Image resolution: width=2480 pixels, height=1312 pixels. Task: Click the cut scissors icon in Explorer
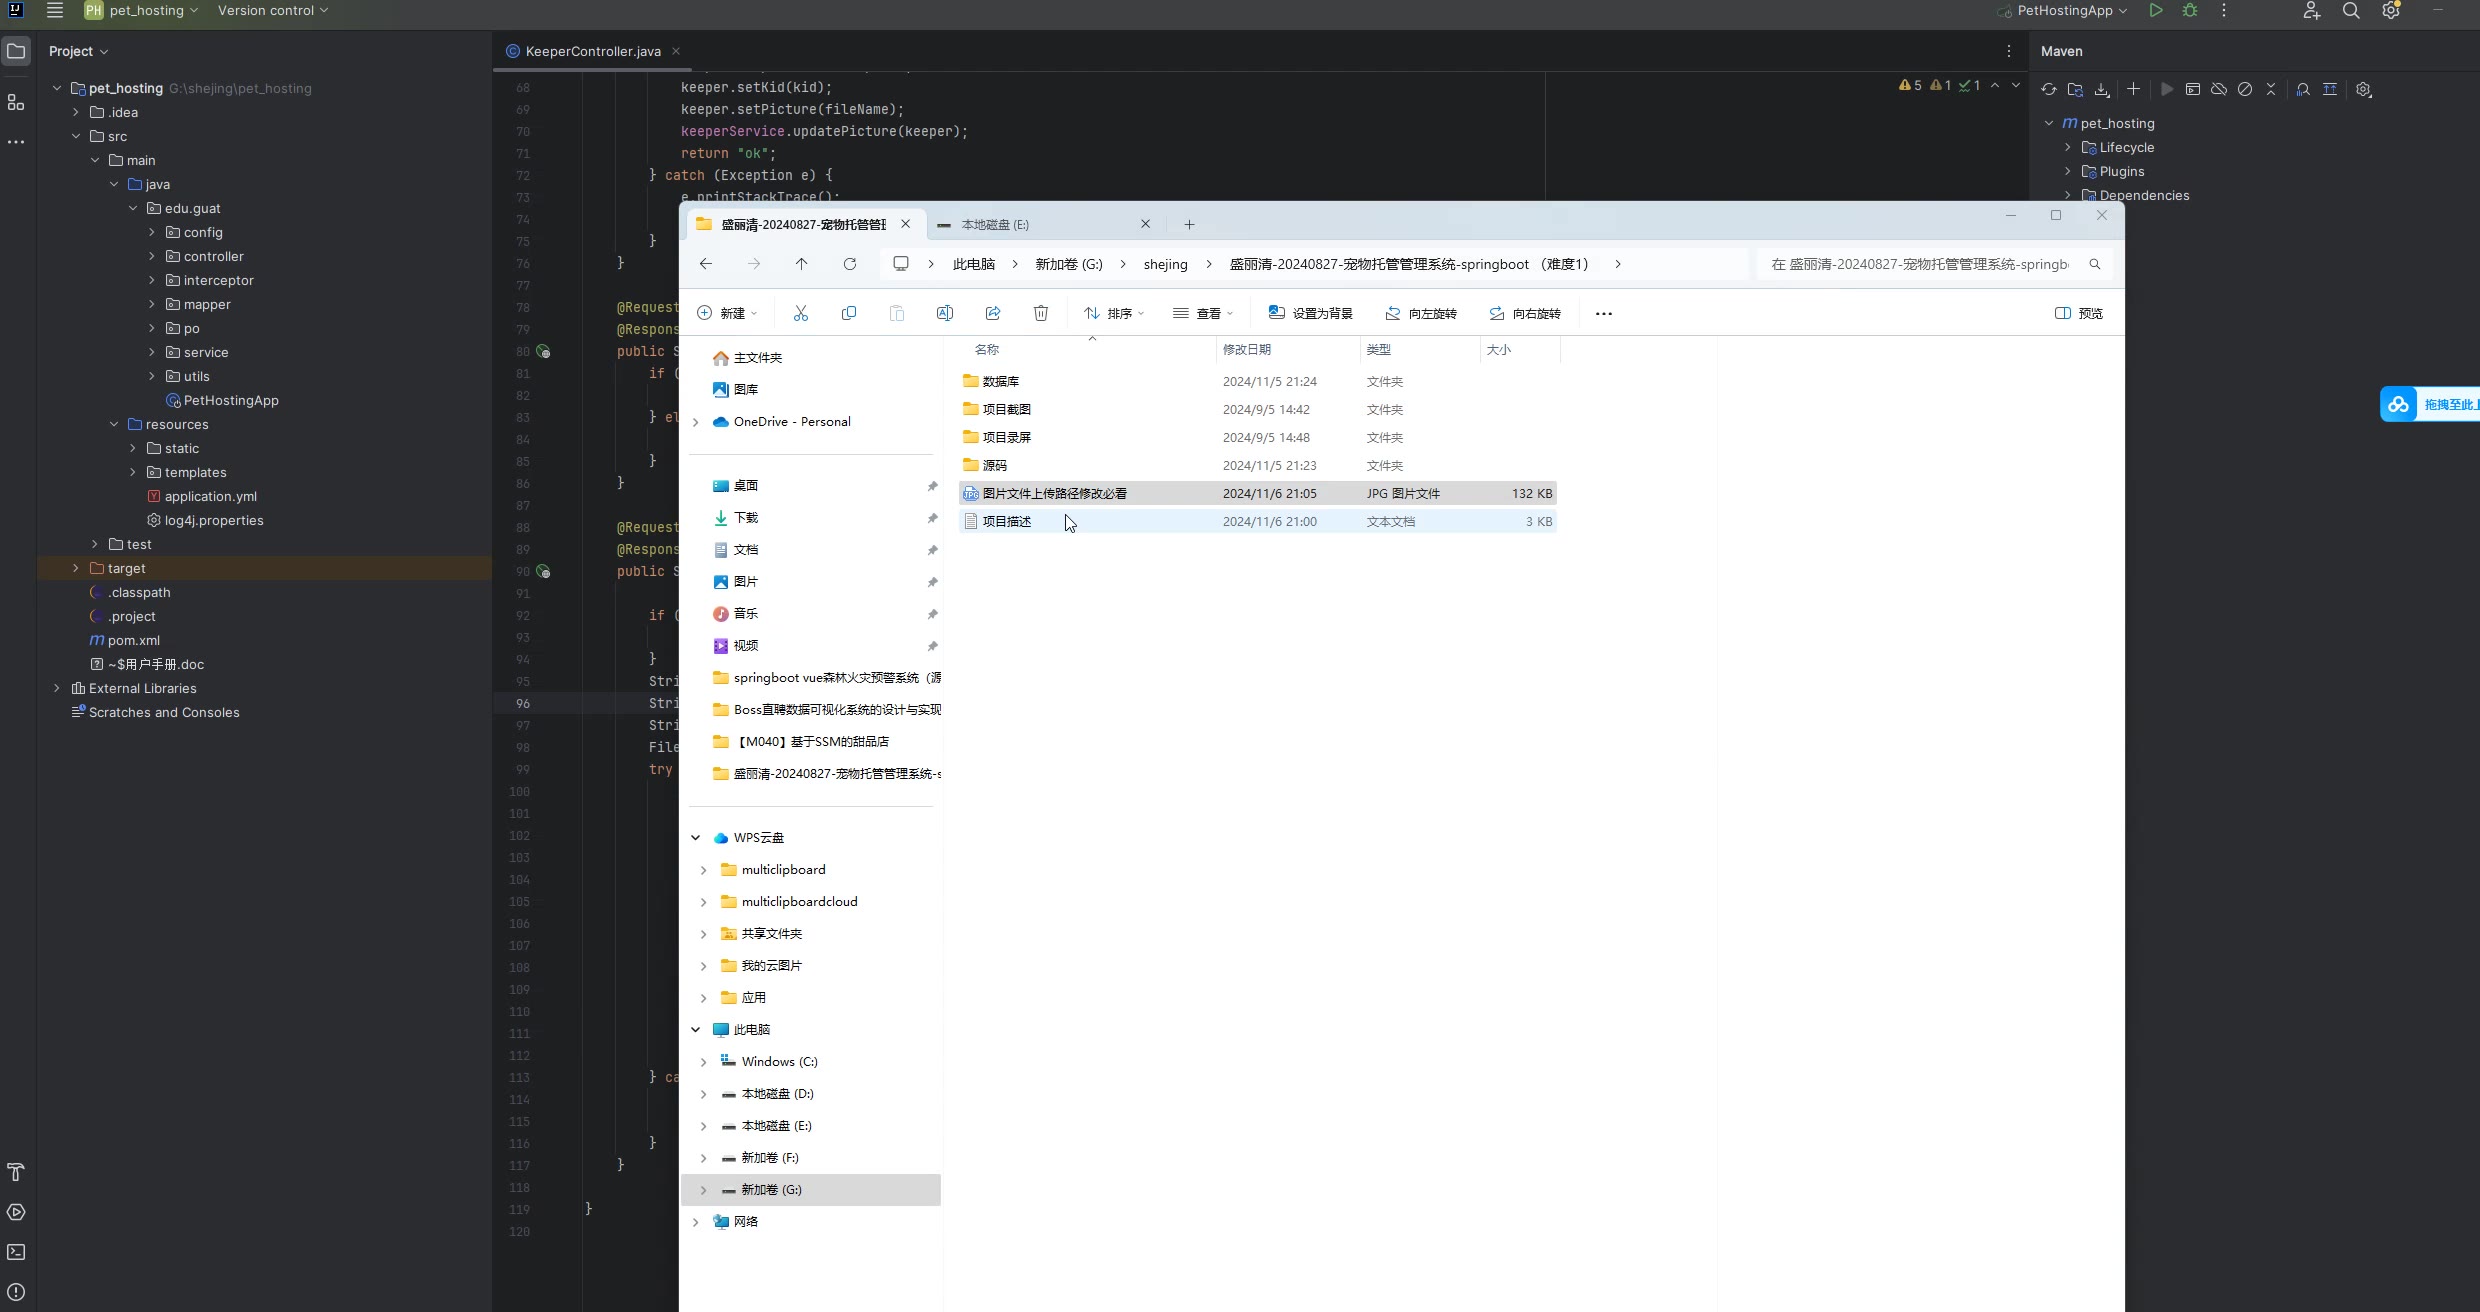coord(800,313)
